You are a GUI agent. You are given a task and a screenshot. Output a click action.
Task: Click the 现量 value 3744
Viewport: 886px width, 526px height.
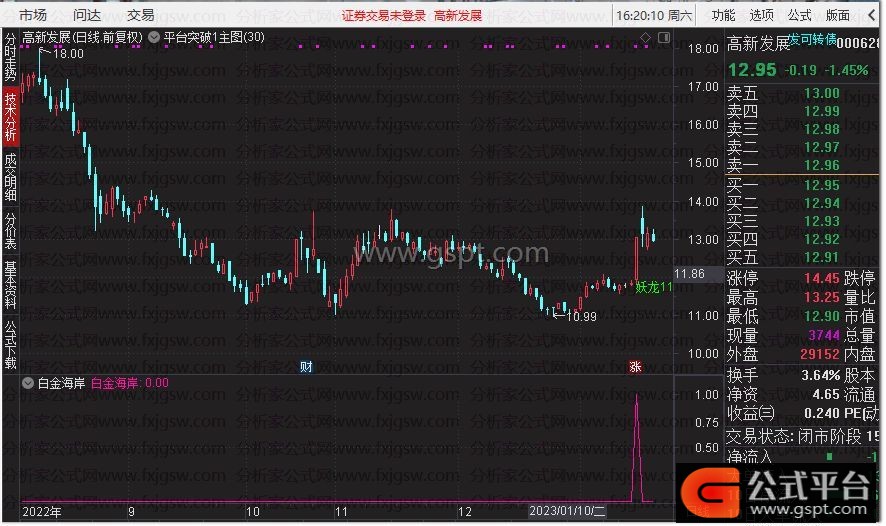[824, 336]
